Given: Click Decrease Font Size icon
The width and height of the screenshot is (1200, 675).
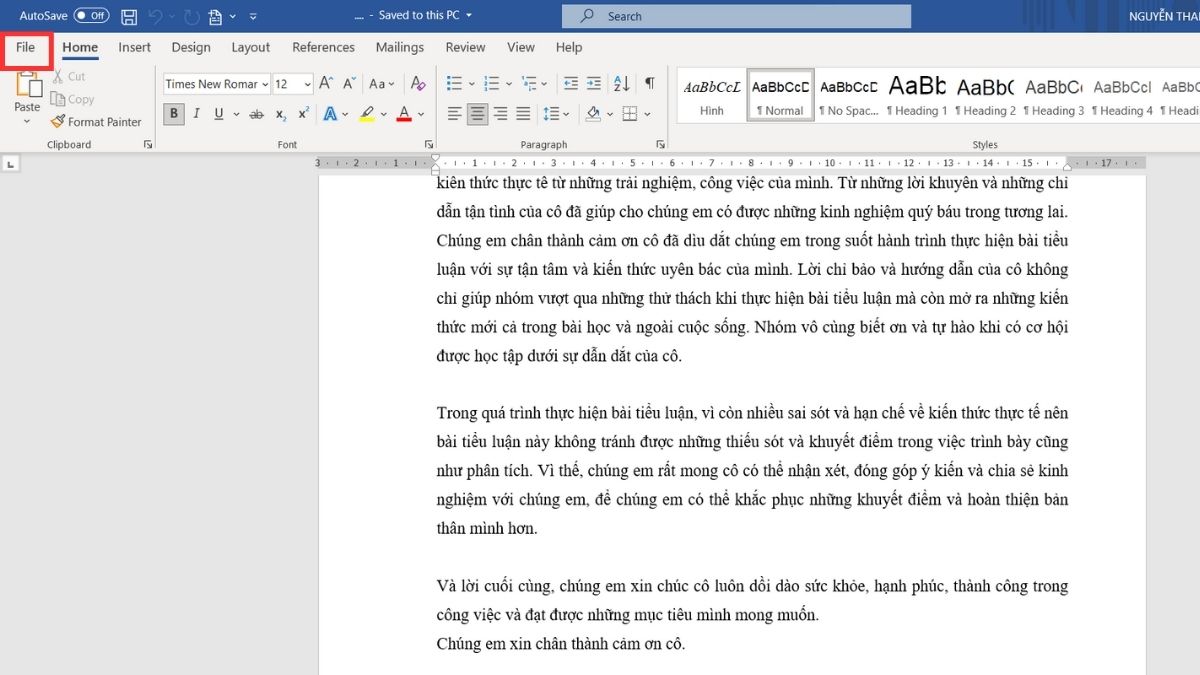Looking at the screenshot, I should 350,84.
